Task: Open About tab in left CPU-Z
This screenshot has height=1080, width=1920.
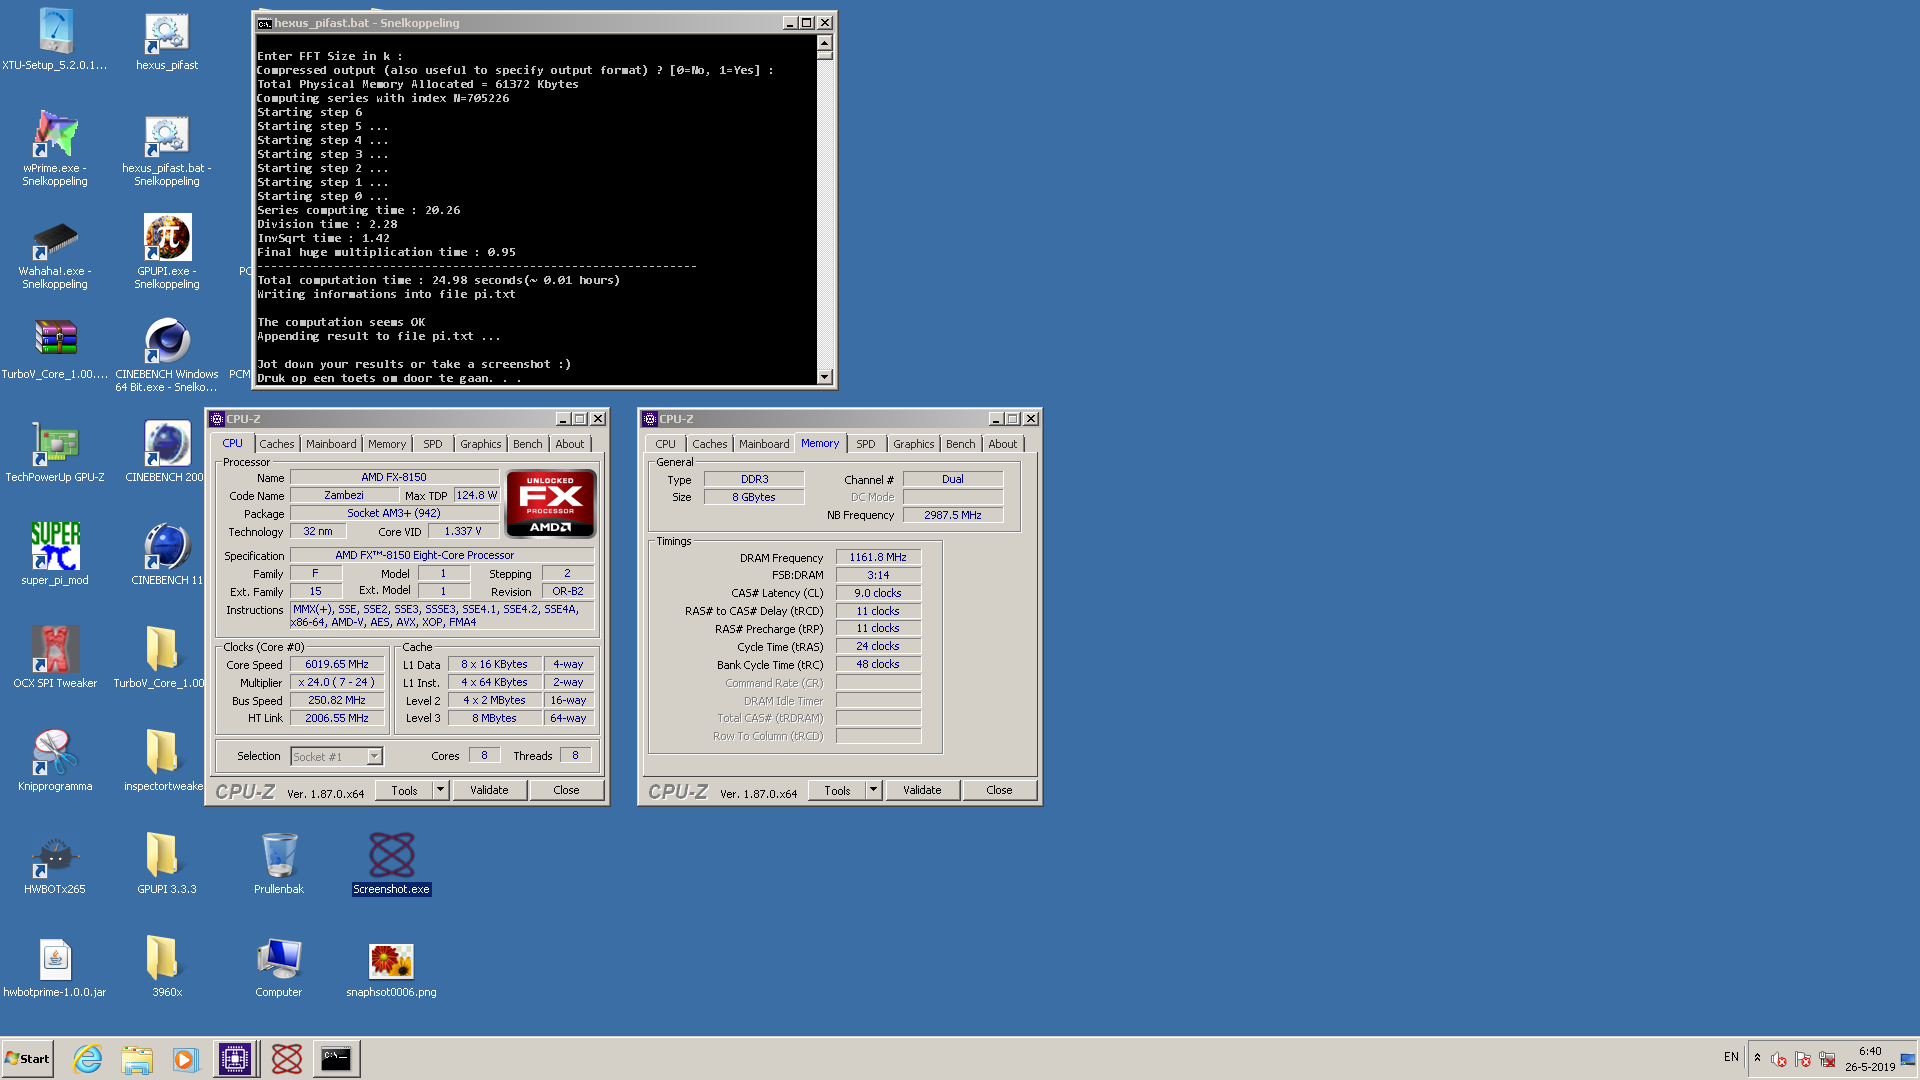Action: pyautogui.click(x=570, y=444)
